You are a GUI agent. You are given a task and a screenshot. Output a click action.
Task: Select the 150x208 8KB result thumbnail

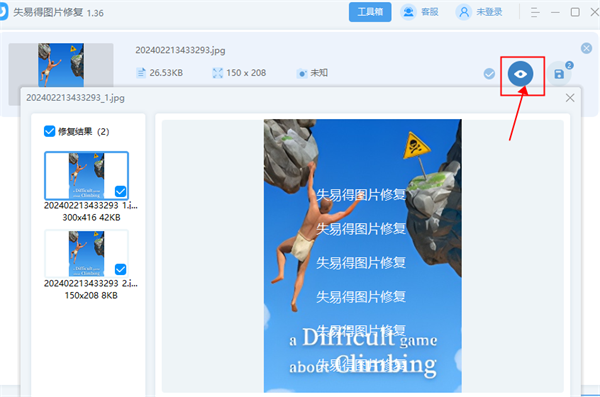(x=86, y=253)
